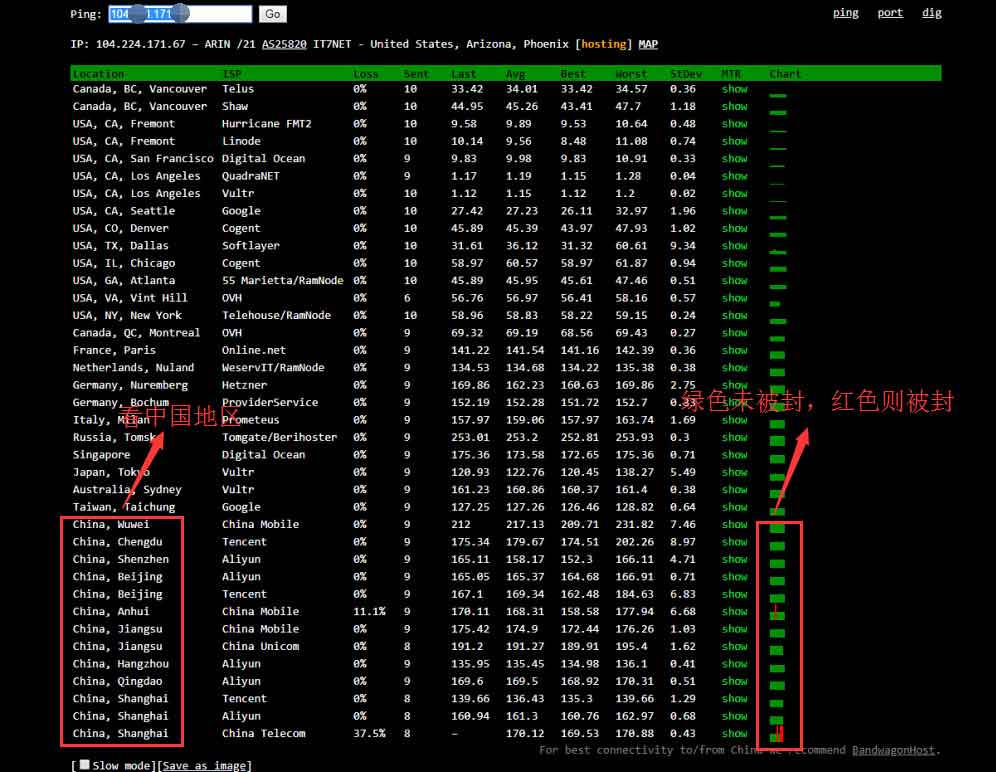Show MTR for Taiwan Taichung Google row
Image resolution: width=996 pixels, height=772 pixels.
pos(734,507)
